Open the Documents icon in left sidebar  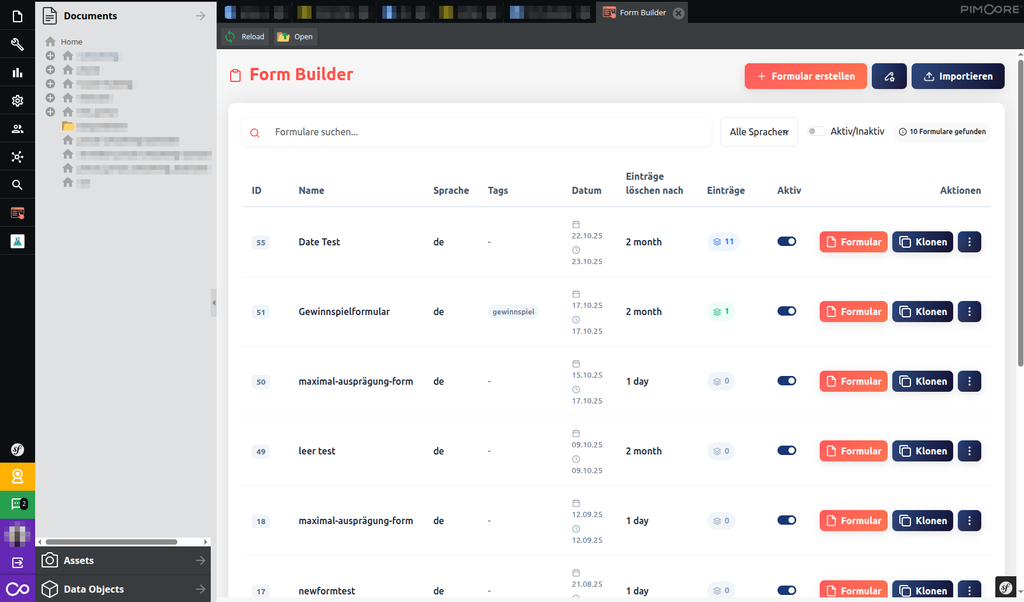click(x=18, y=16)
